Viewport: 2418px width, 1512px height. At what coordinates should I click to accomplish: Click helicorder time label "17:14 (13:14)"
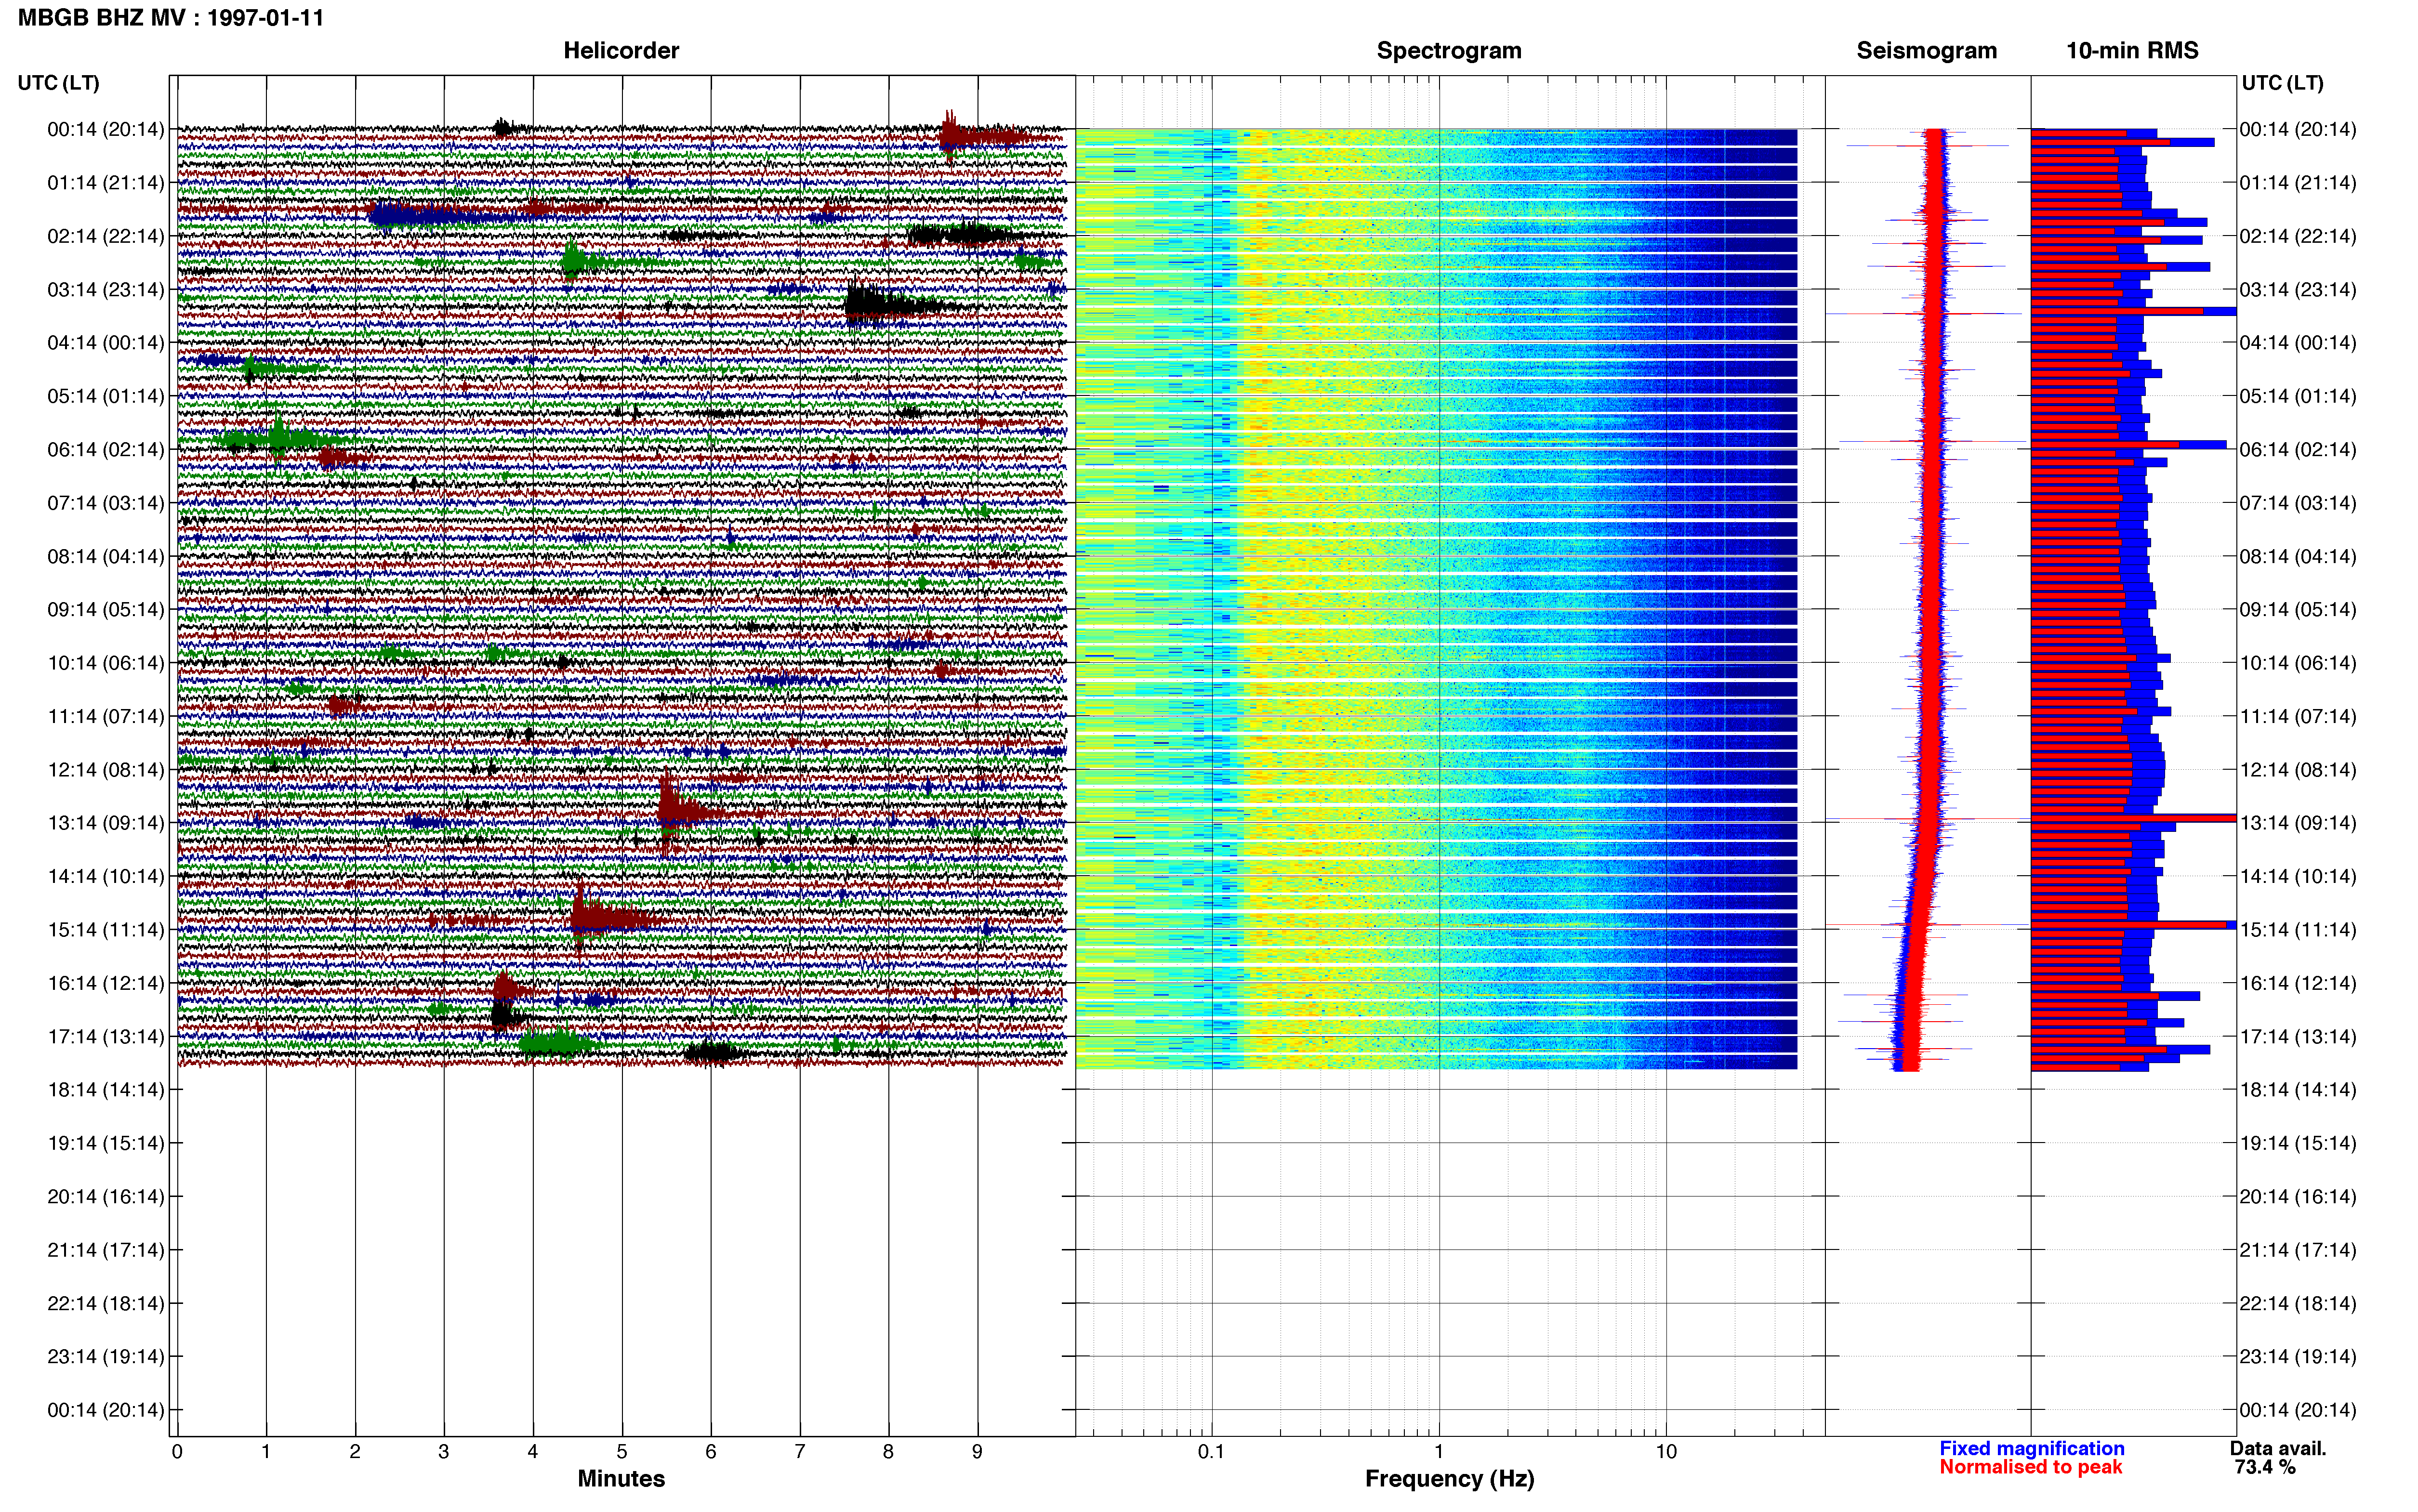click(x=106, y=1037)
